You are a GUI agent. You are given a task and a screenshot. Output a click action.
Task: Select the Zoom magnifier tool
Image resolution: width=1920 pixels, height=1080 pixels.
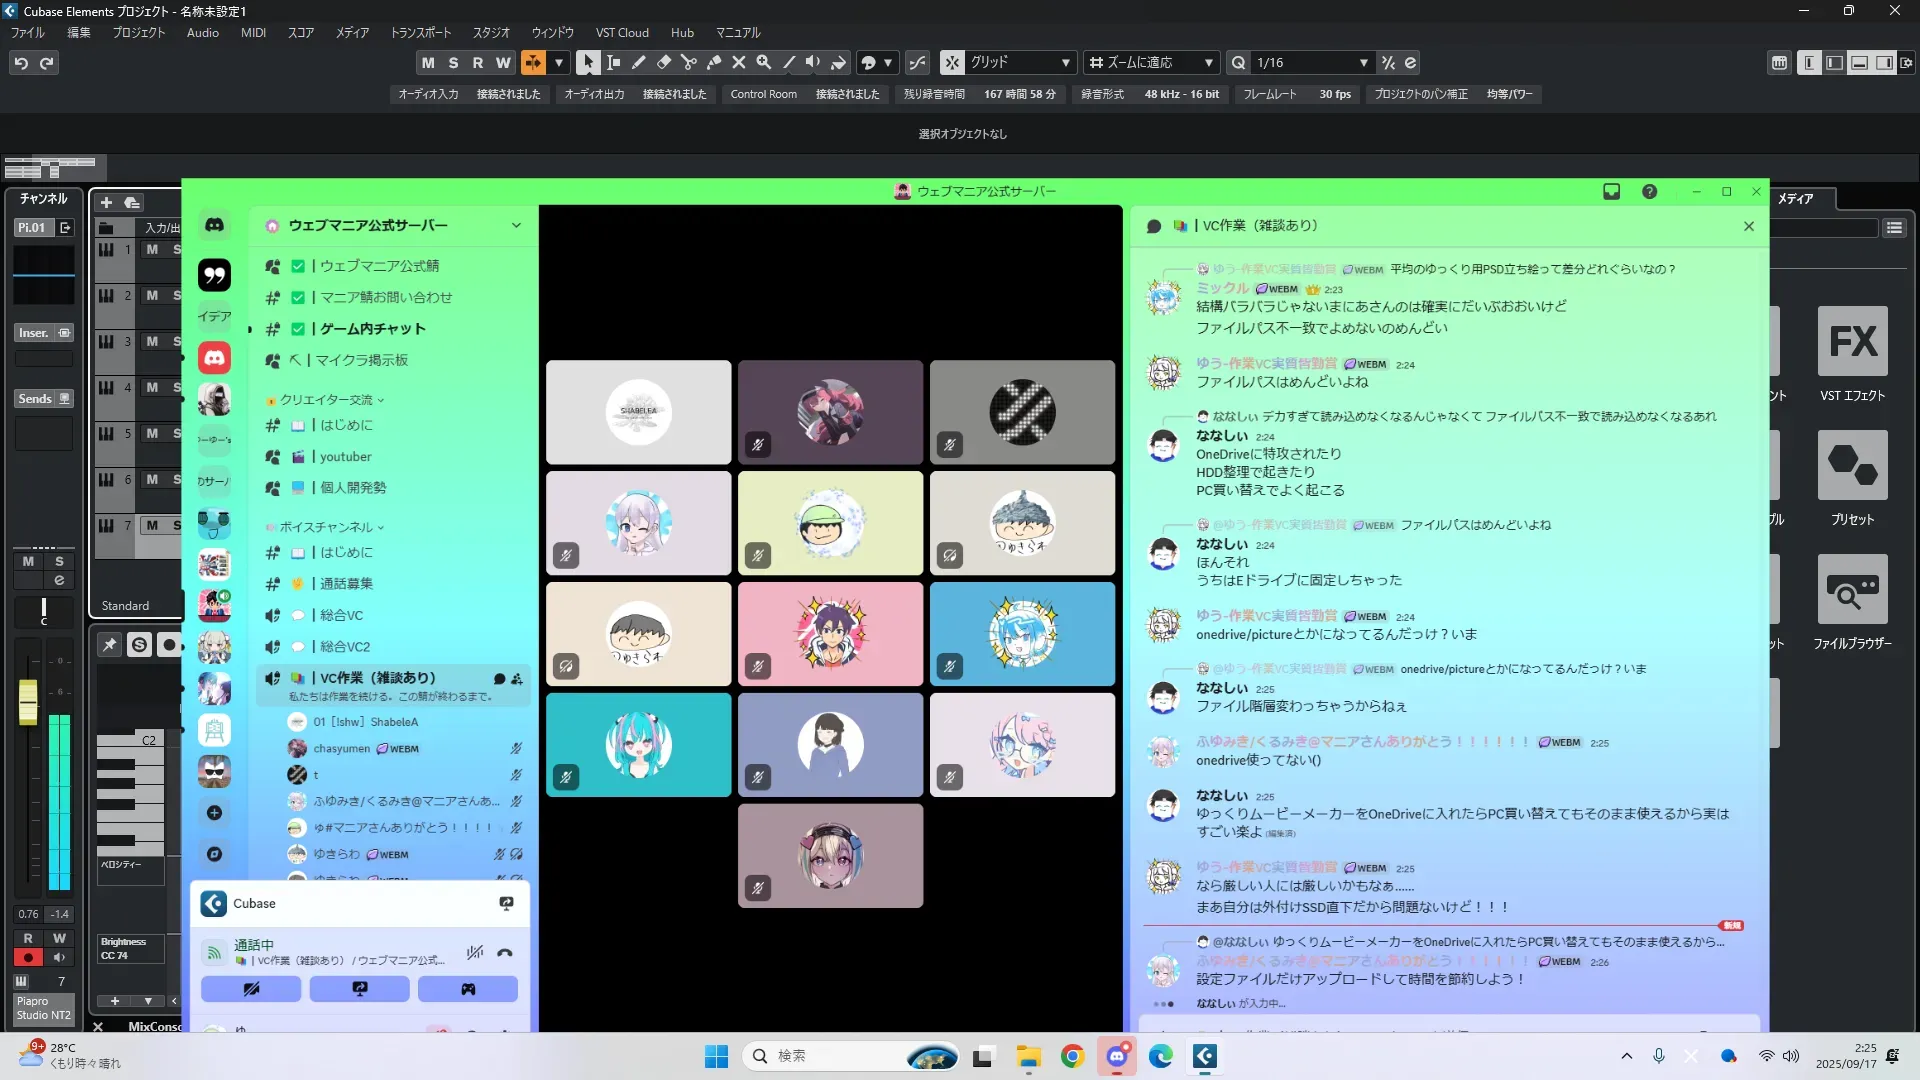(x=764, y=63)
